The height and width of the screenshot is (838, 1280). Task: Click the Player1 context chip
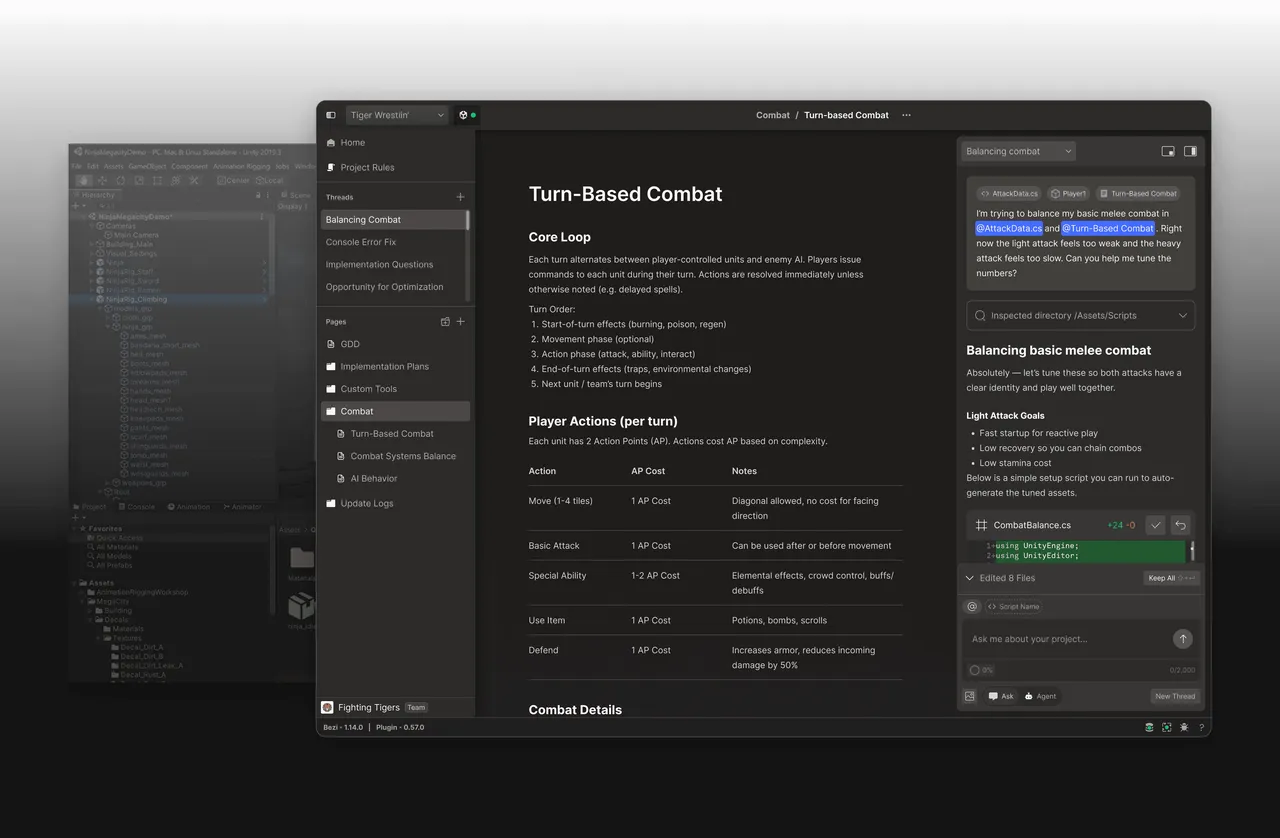coord(1068,193)
